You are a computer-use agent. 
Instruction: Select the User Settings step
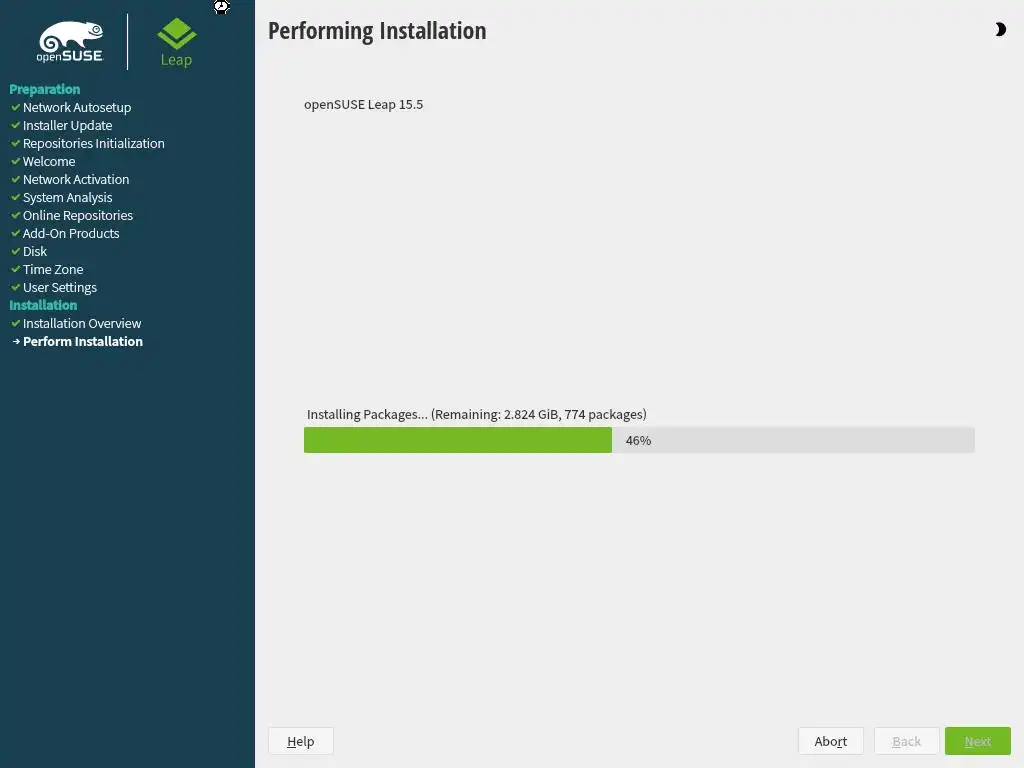[x=59, y=287]
